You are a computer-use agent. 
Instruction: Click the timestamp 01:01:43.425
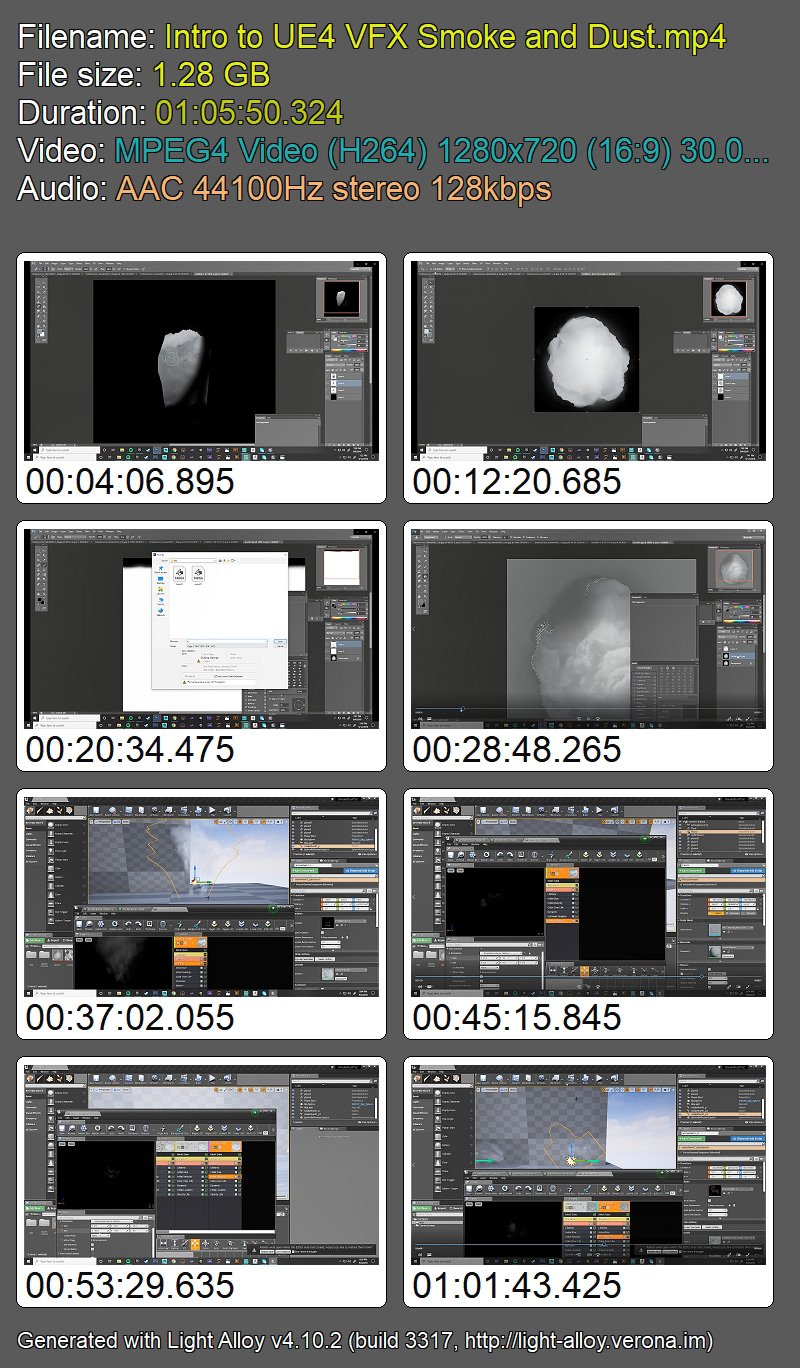pos(517,1286)
